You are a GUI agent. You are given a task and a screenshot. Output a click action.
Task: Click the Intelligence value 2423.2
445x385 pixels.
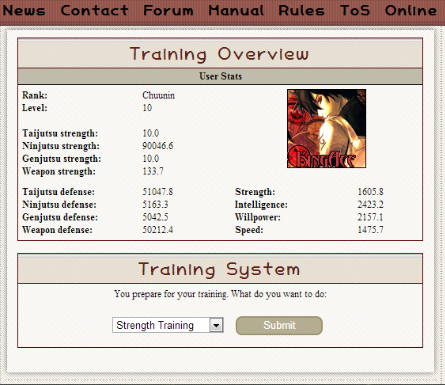click(370, 205)
